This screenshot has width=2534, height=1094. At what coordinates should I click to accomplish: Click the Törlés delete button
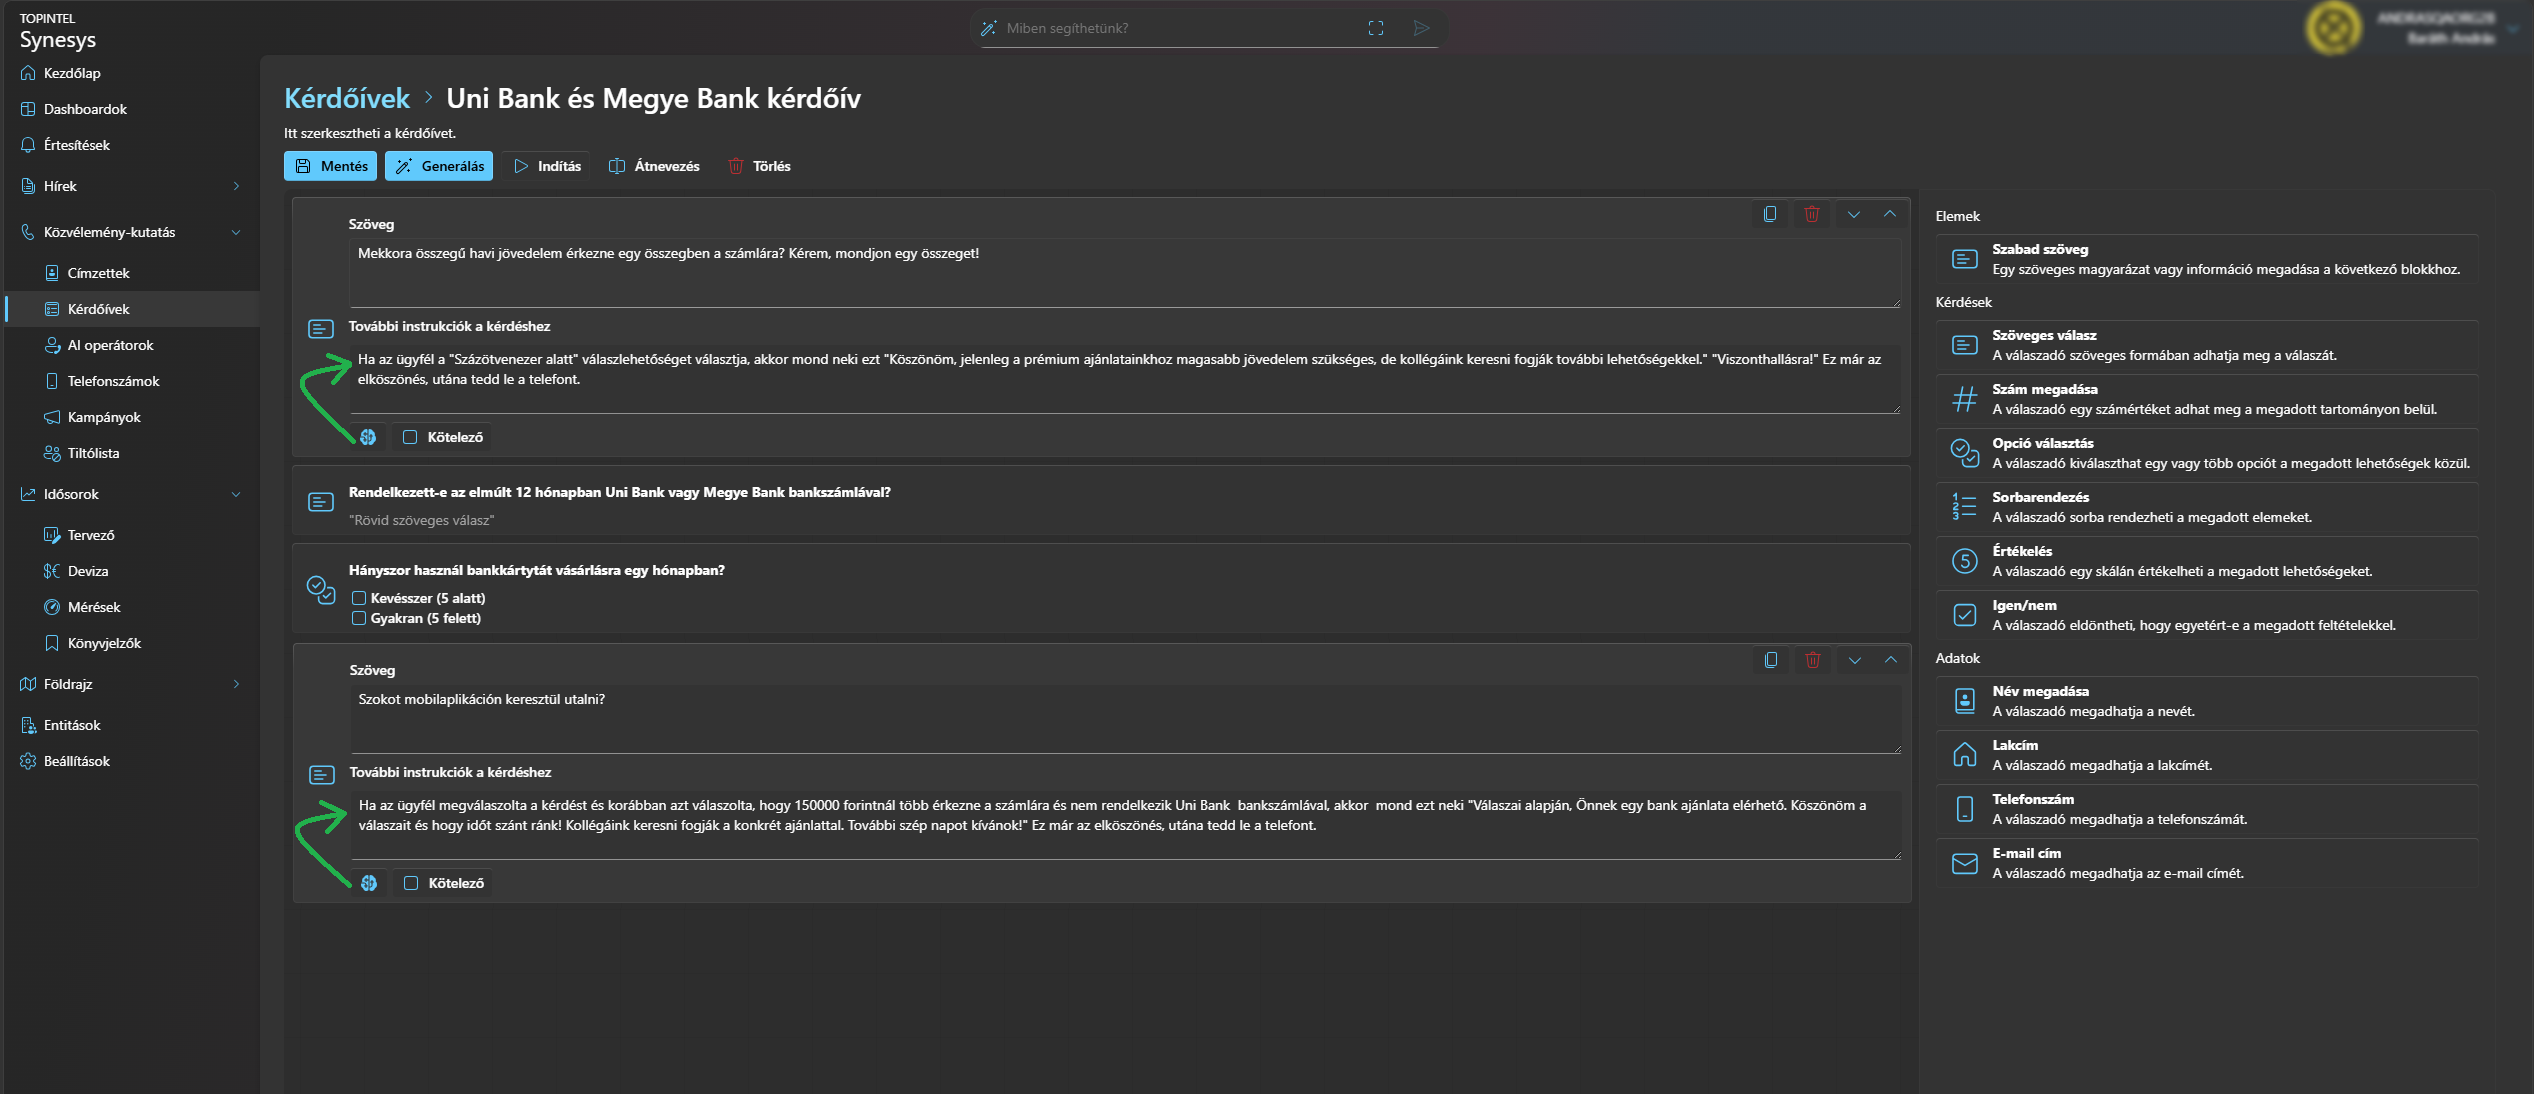click(x=759, y=166)
